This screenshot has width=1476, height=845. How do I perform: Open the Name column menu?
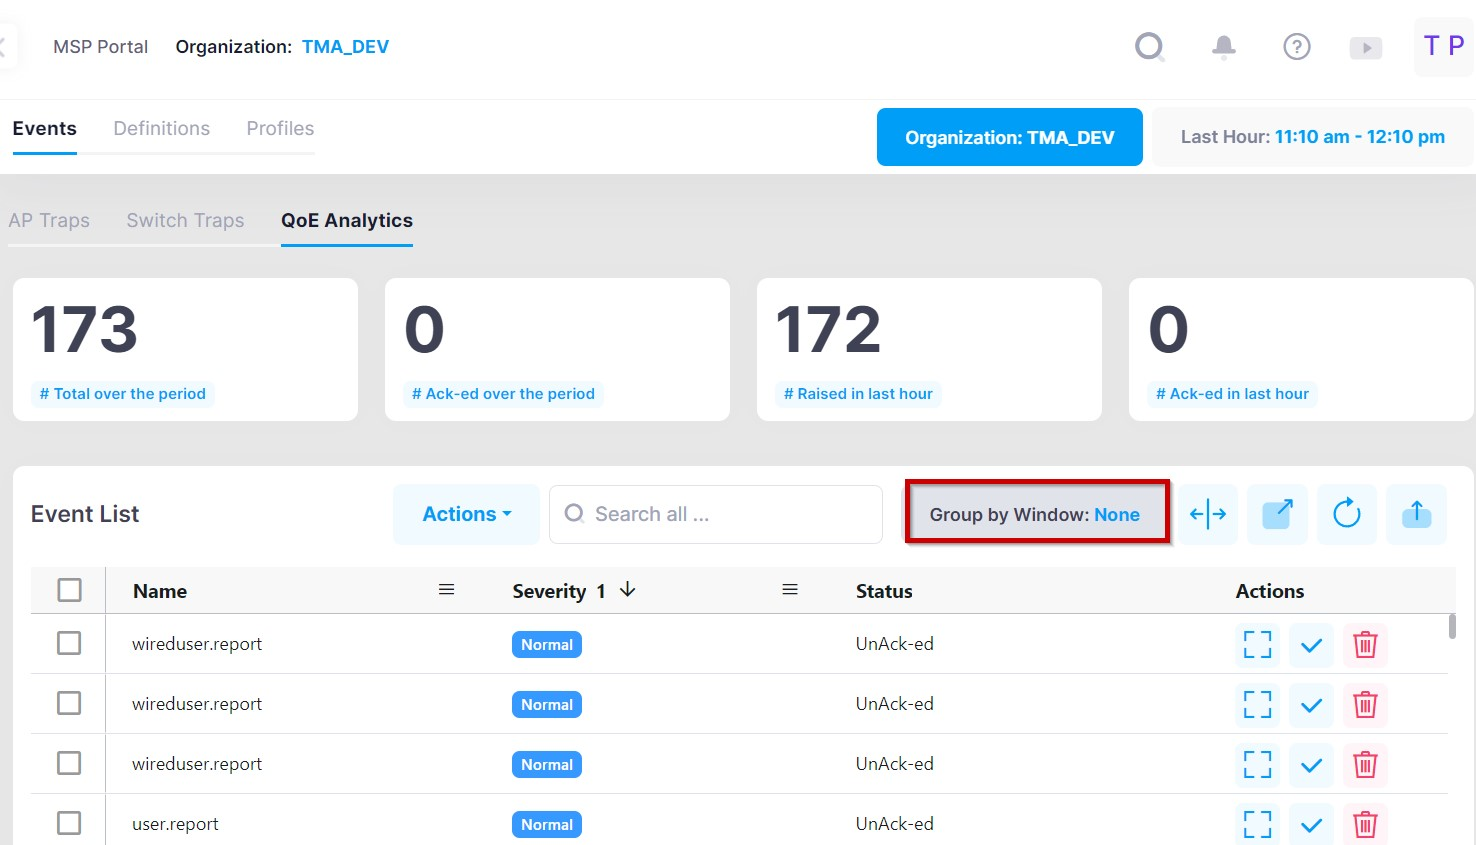pyautogui.click(x=446, y=590)
